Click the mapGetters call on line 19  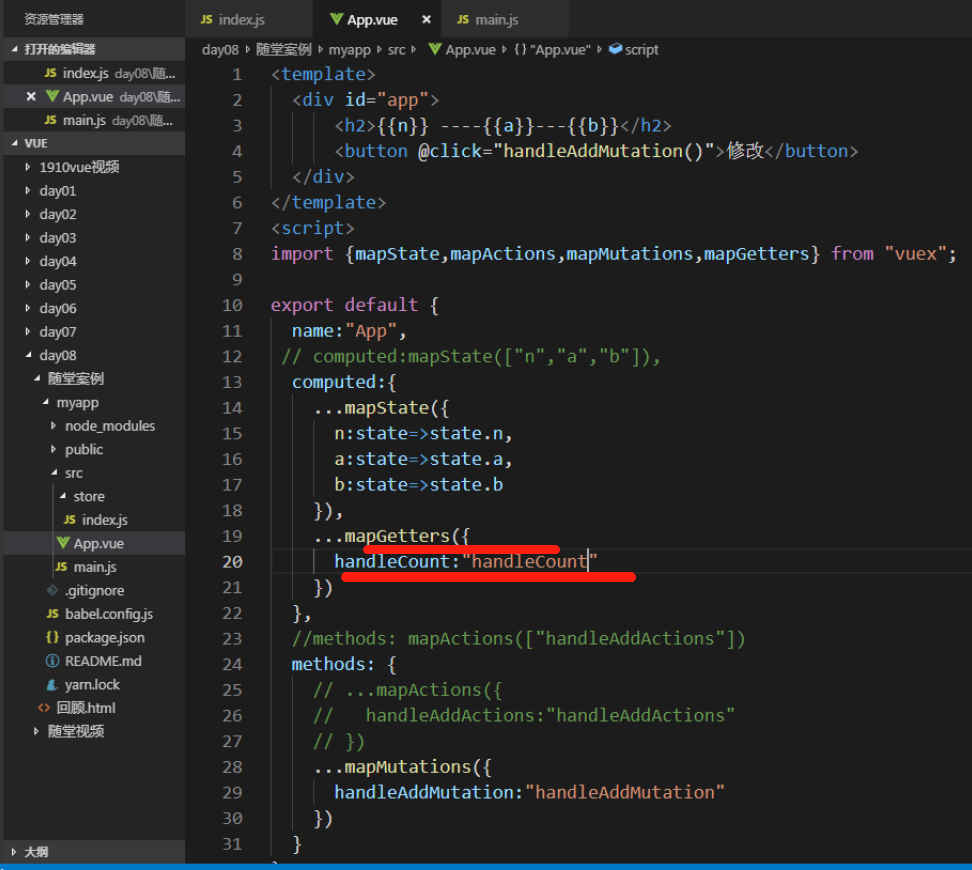point(397,536)
